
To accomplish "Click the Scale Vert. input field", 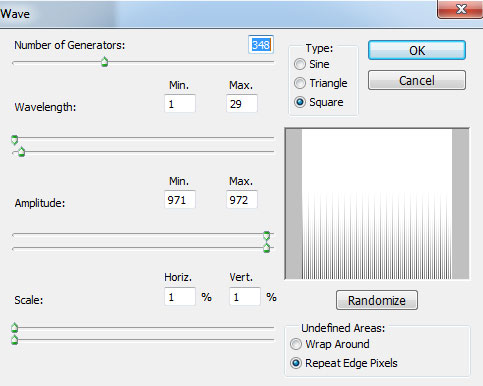I will tap(245, 297).
